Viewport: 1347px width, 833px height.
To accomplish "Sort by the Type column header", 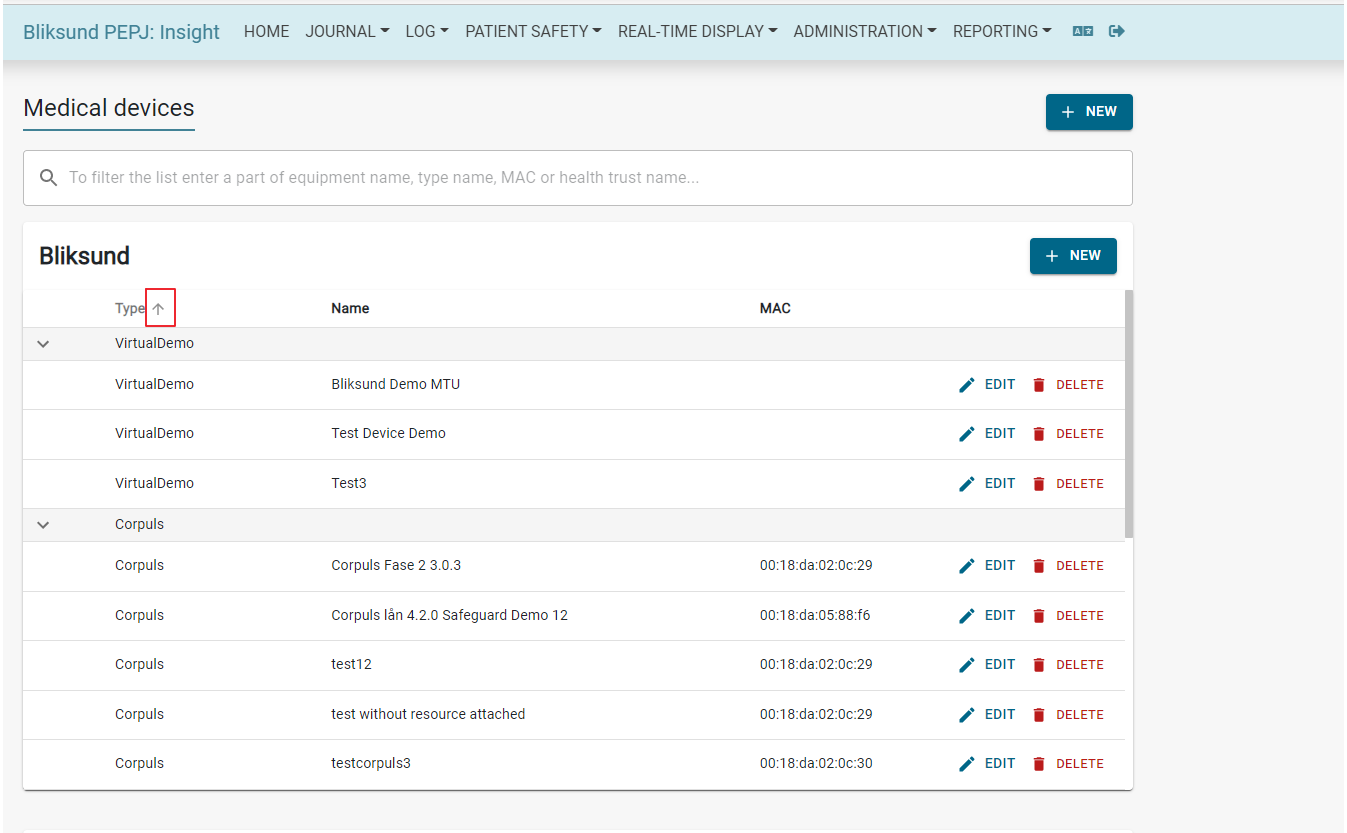I will 130,309.
